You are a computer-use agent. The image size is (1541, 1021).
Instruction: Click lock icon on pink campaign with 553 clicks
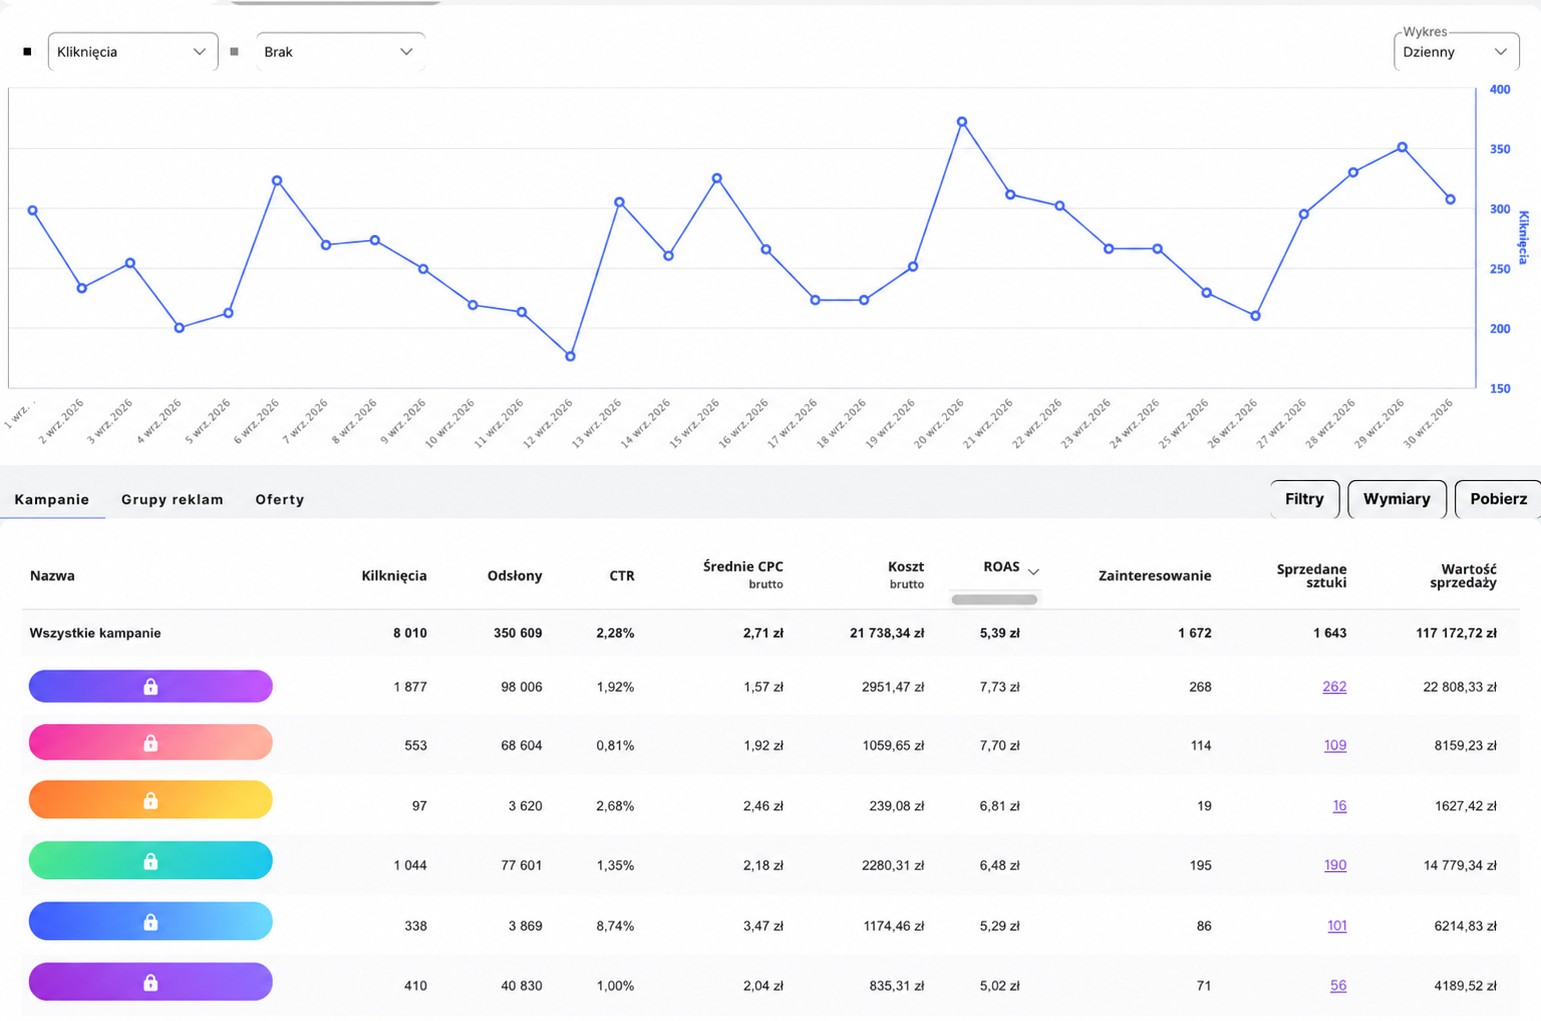click(x=150, y=743)
